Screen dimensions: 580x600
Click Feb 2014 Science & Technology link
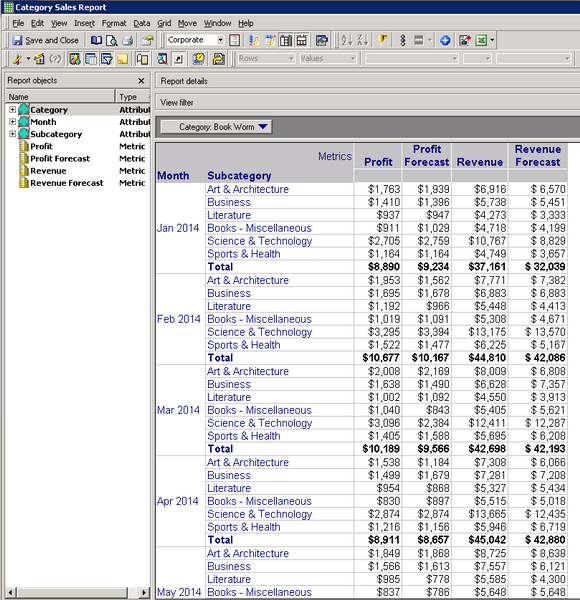click(x=259, y=332)
